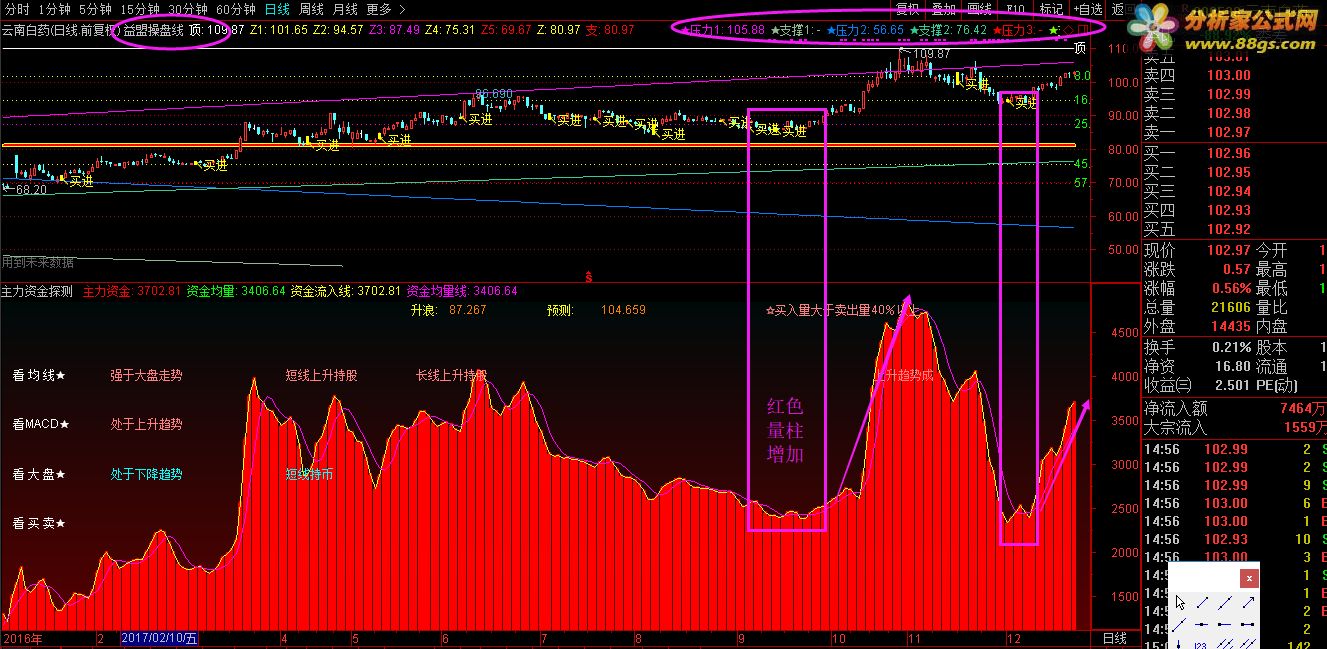1327x649 pixels.
Task: Click the 强于大盘走势 status text
Action: point(147,376)
